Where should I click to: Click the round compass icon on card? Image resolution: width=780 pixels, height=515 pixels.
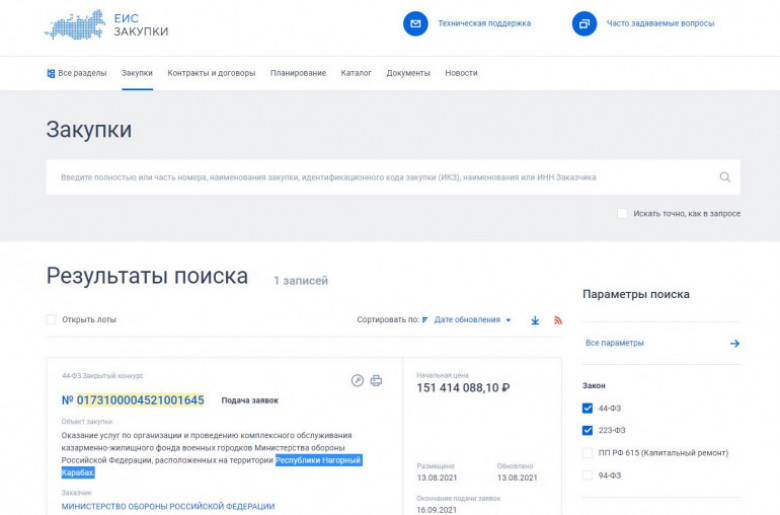[358, 380]
